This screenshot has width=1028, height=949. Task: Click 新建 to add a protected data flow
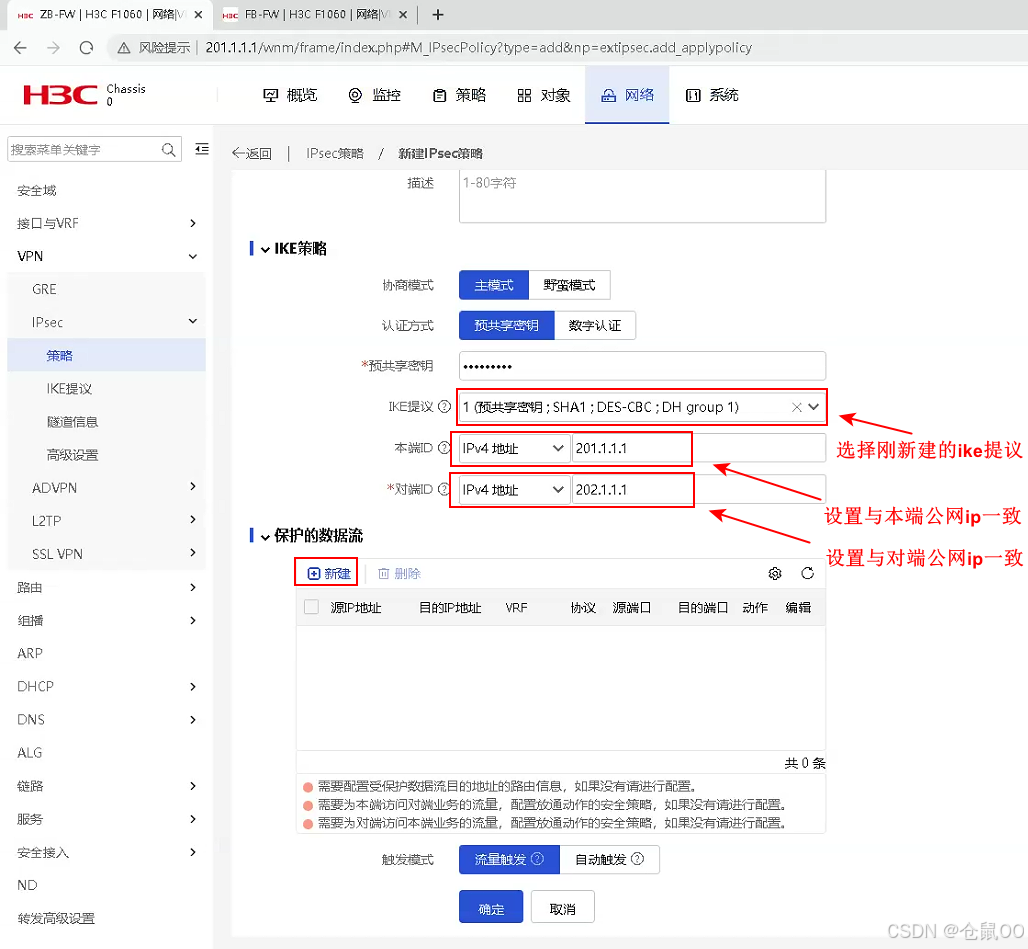[x=325, y=573]
